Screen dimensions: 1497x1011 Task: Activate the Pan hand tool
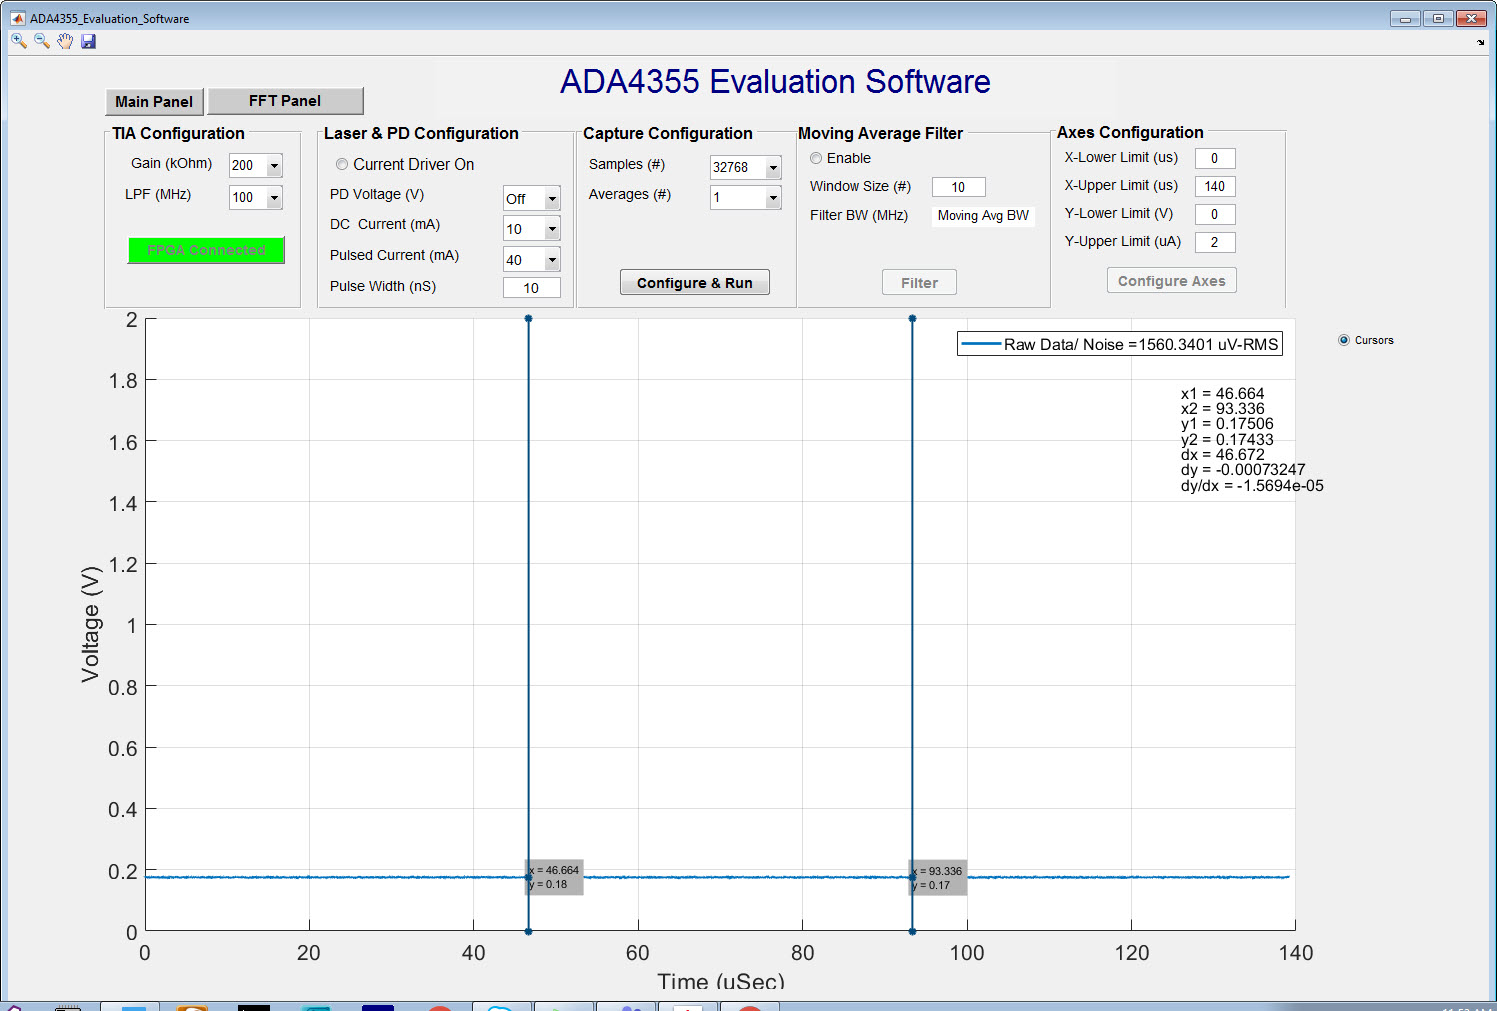coord(65,41)
